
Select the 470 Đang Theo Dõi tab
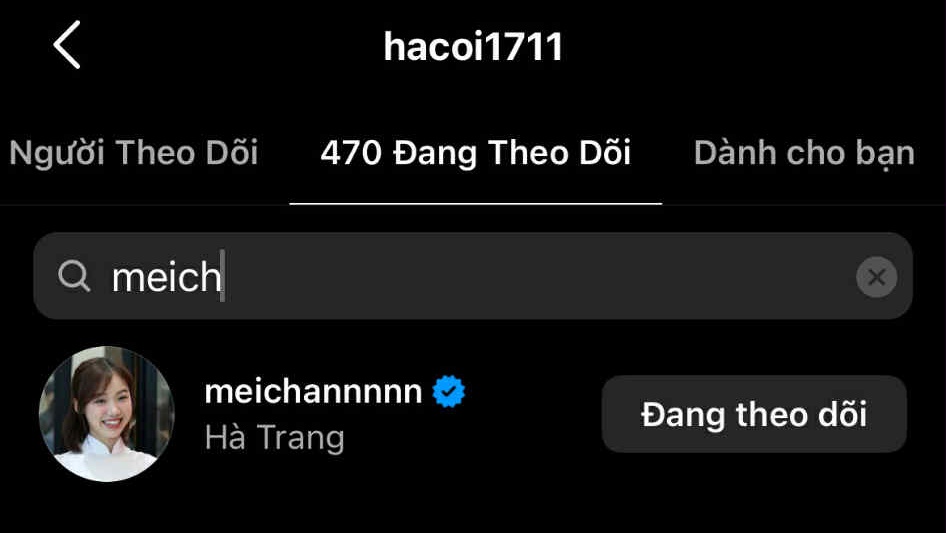pos(475,152)
